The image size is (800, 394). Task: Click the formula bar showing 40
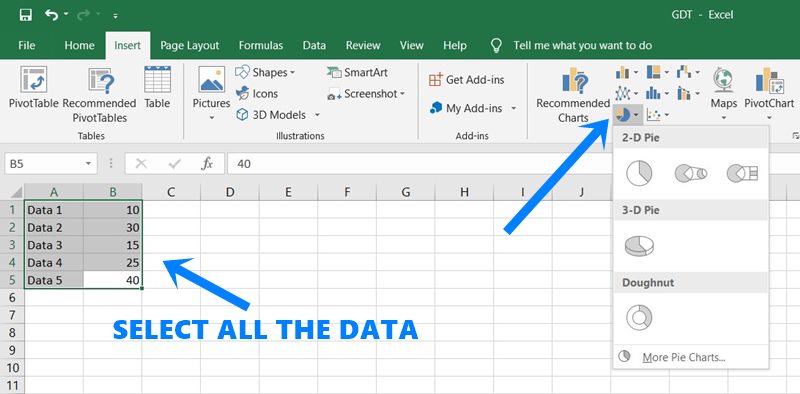coord(513,164)
